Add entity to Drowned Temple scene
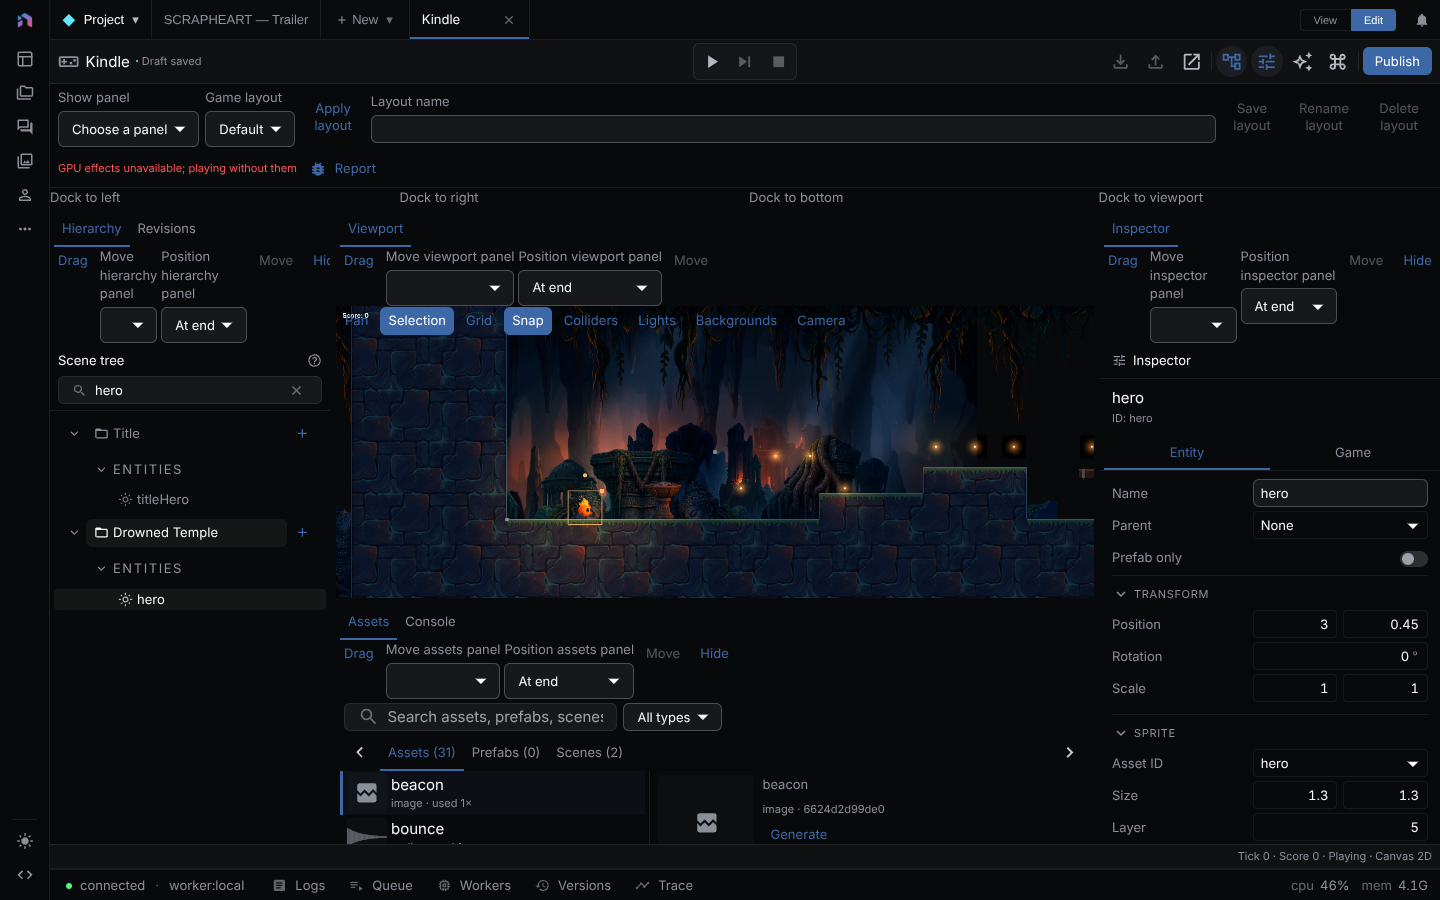 (x=302, y=533)
